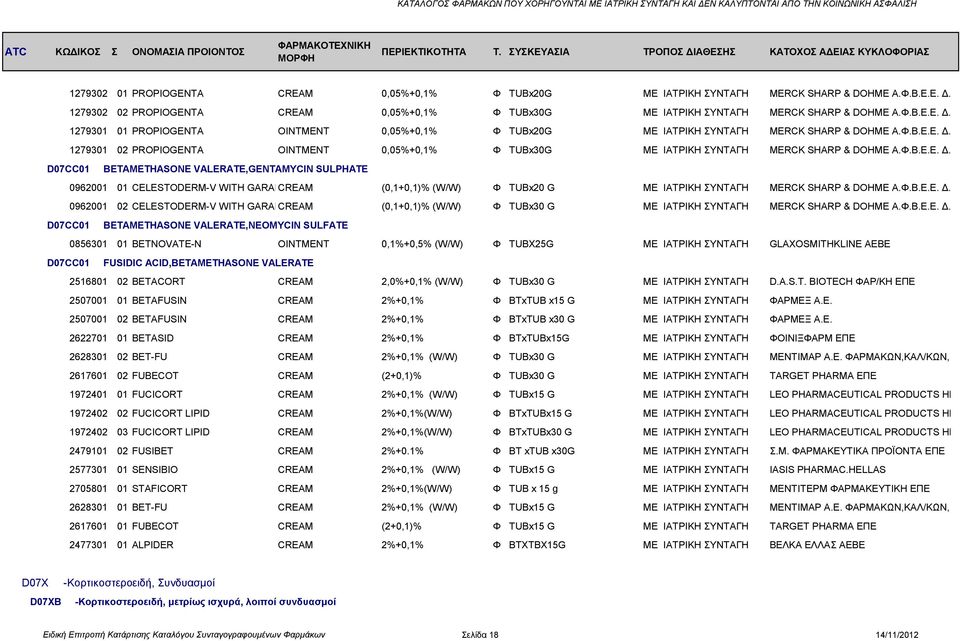960x641 pixels.
Task: Click code 2622701
Action: (x=88, y=338)
